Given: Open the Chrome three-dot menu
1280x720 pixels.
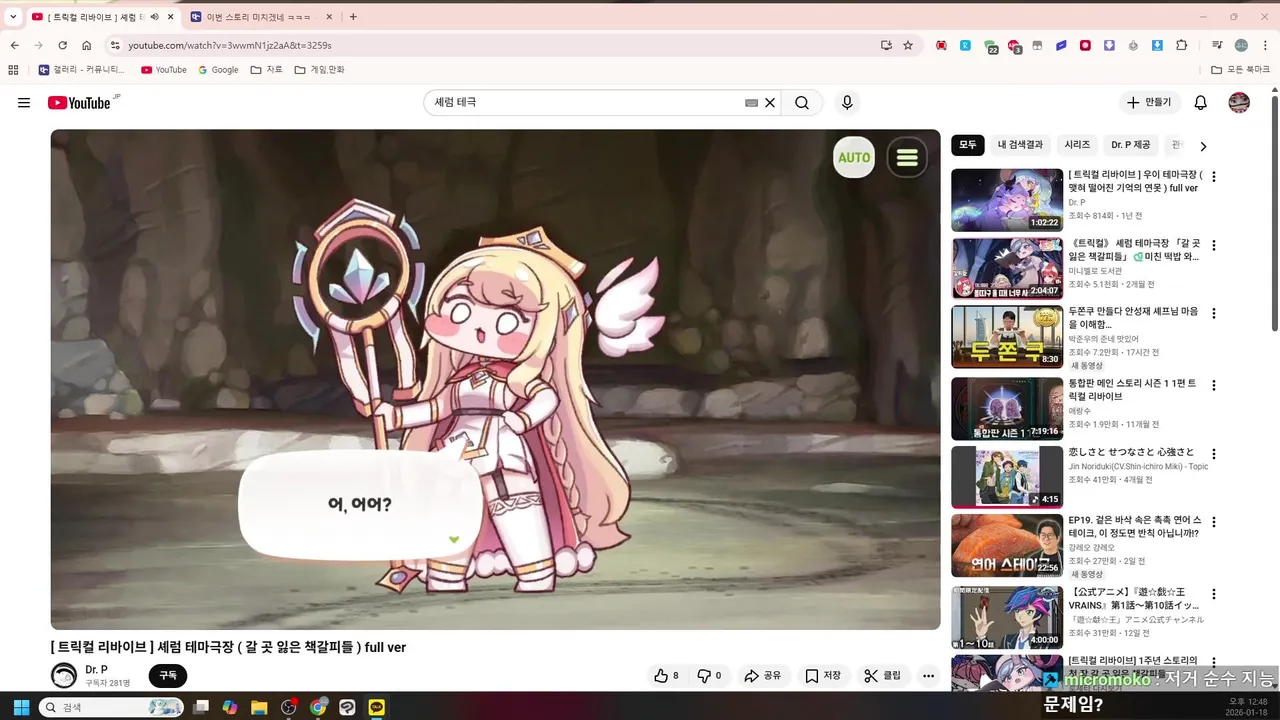Looking at the screenshot, I should pos(1263,45).
